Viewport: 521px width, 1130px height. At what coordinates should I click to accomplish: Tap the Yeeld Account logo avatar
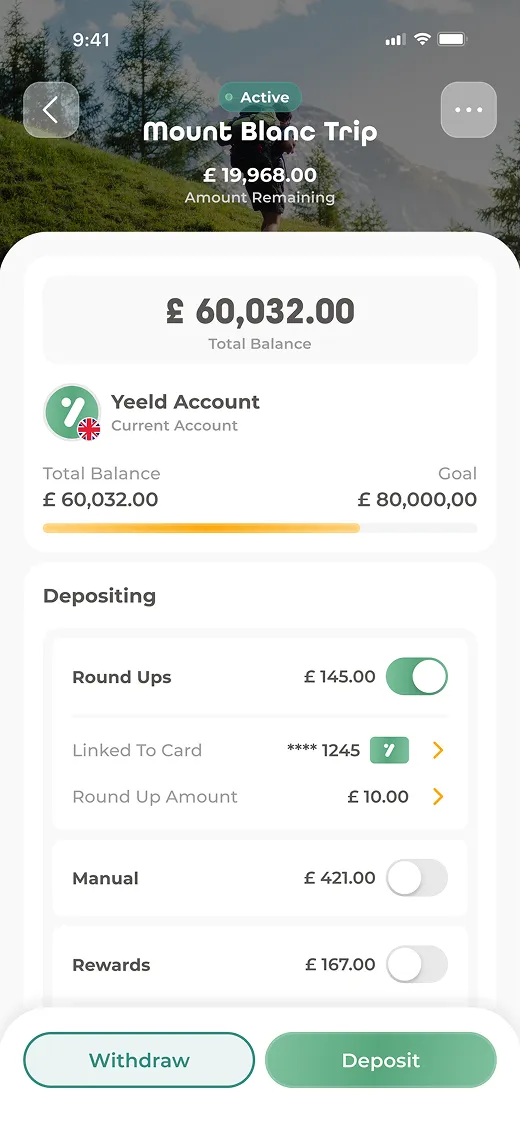72,412
